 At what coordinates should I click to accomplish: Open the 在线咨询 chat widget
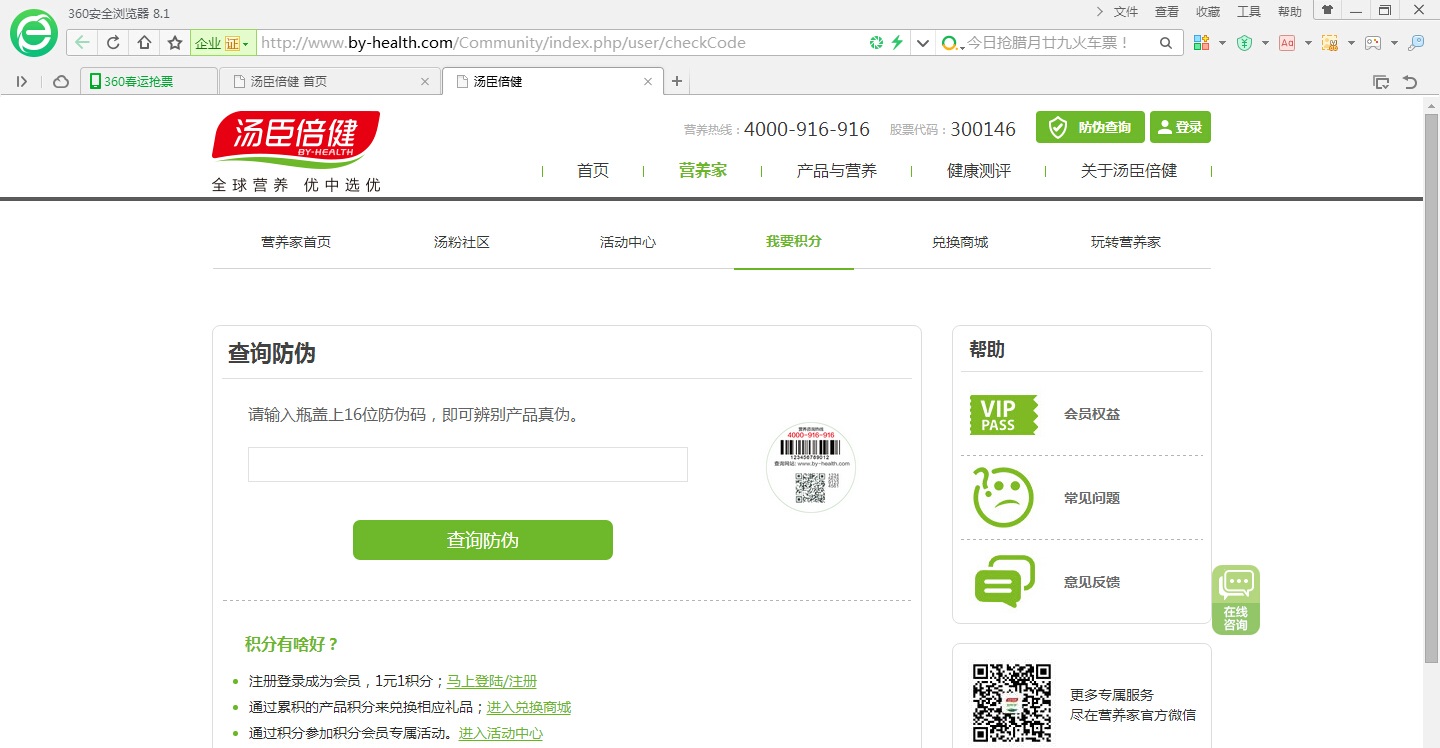pos(1236,599)
